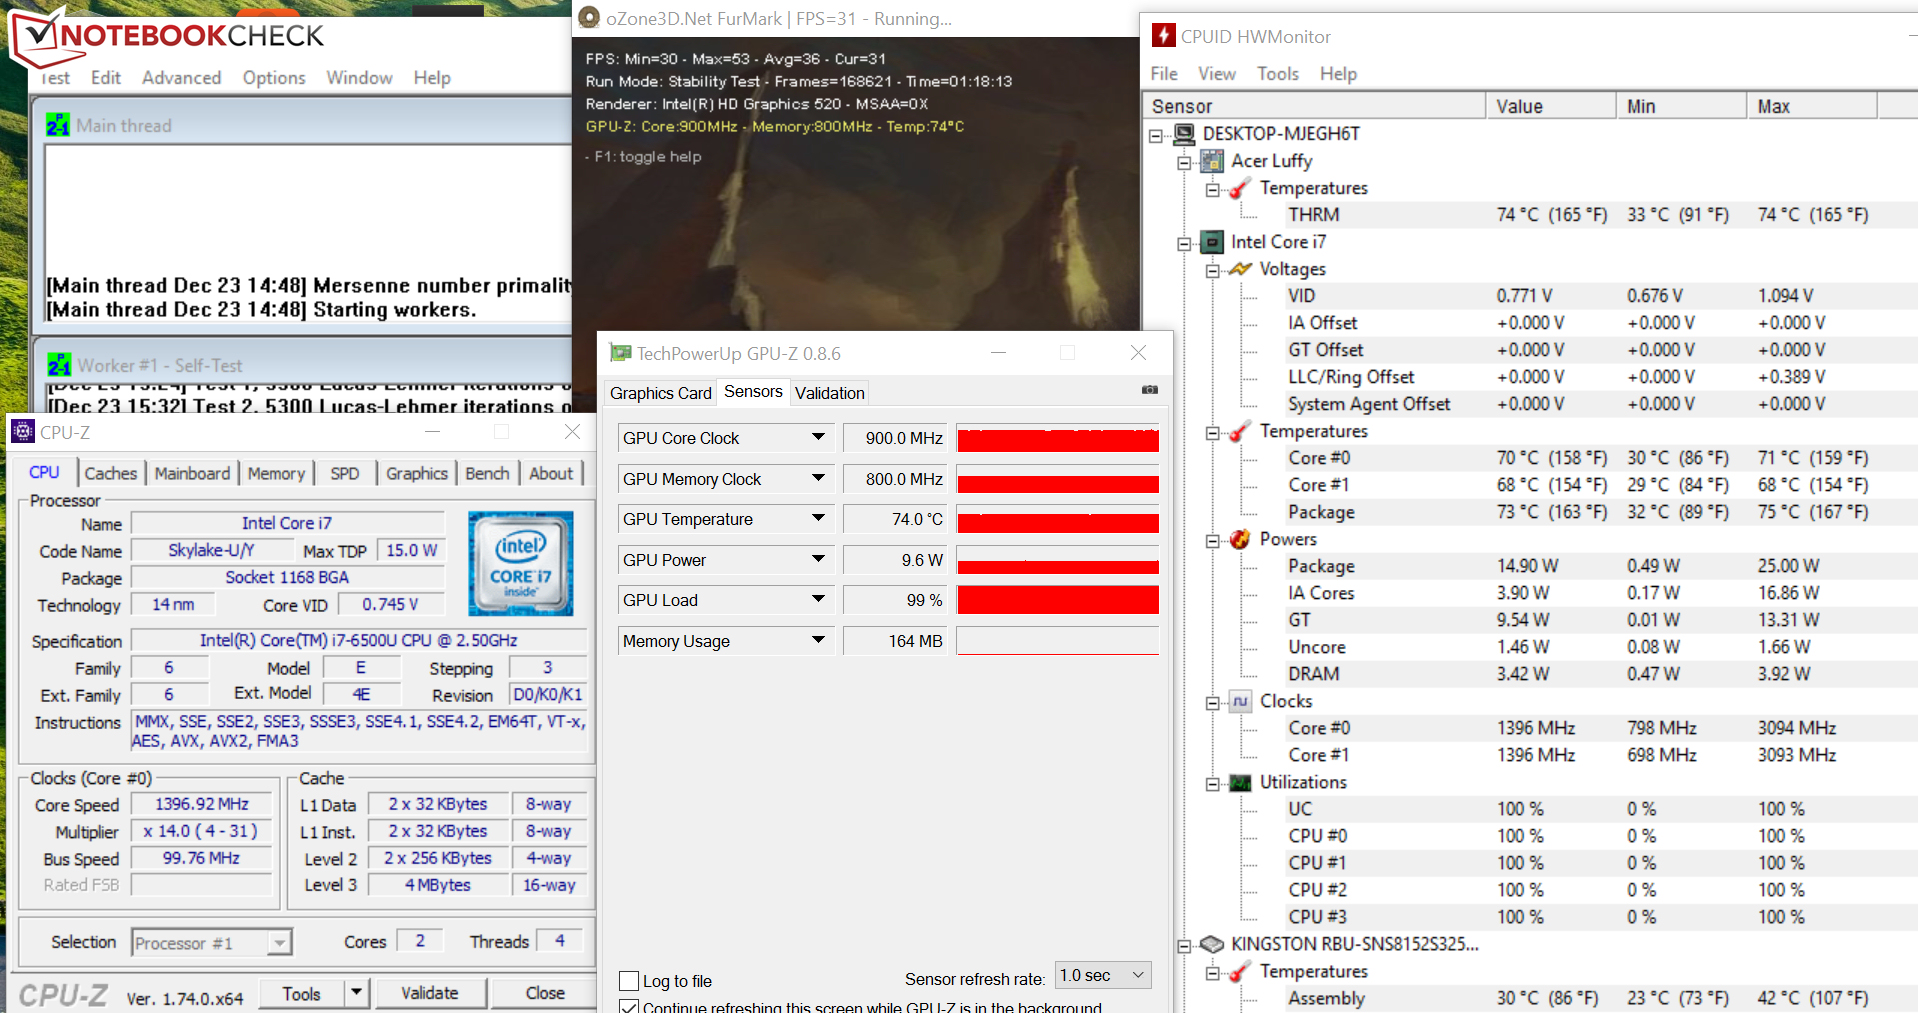Select the KINGSTON drive icon
The height and width of the screenshot is (1013, 1918).
coord(1212,944)
